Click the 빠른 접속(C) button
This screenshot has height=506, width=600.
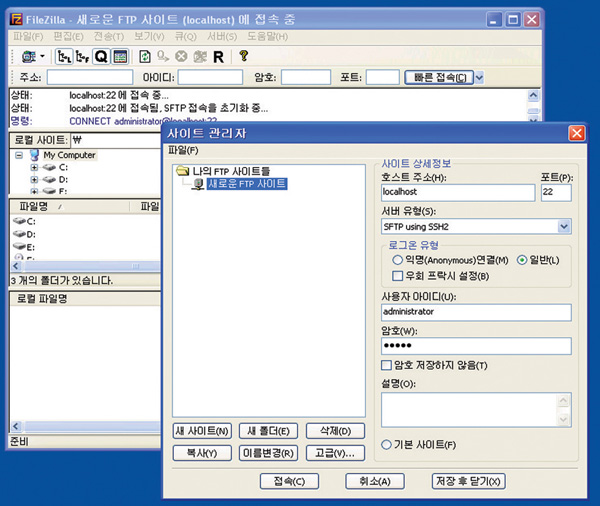pyautogui.click(x=439, y=77)
